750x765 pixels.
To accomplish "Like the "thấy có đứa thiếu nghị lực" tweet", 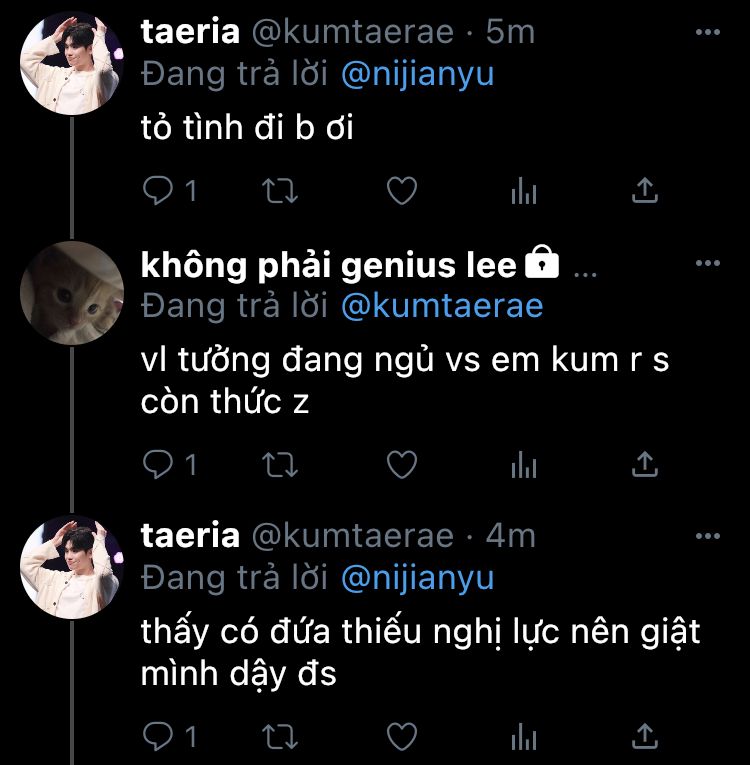I will coord(401,738).
